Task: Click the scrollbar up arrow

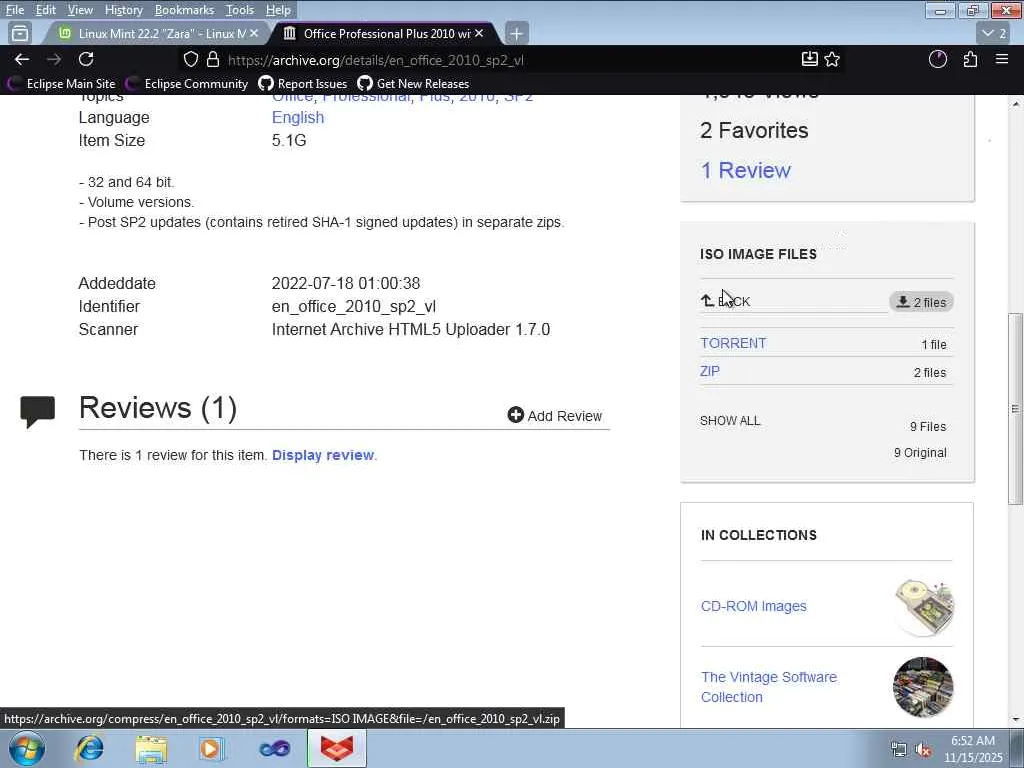Action: pos(1016,104)
